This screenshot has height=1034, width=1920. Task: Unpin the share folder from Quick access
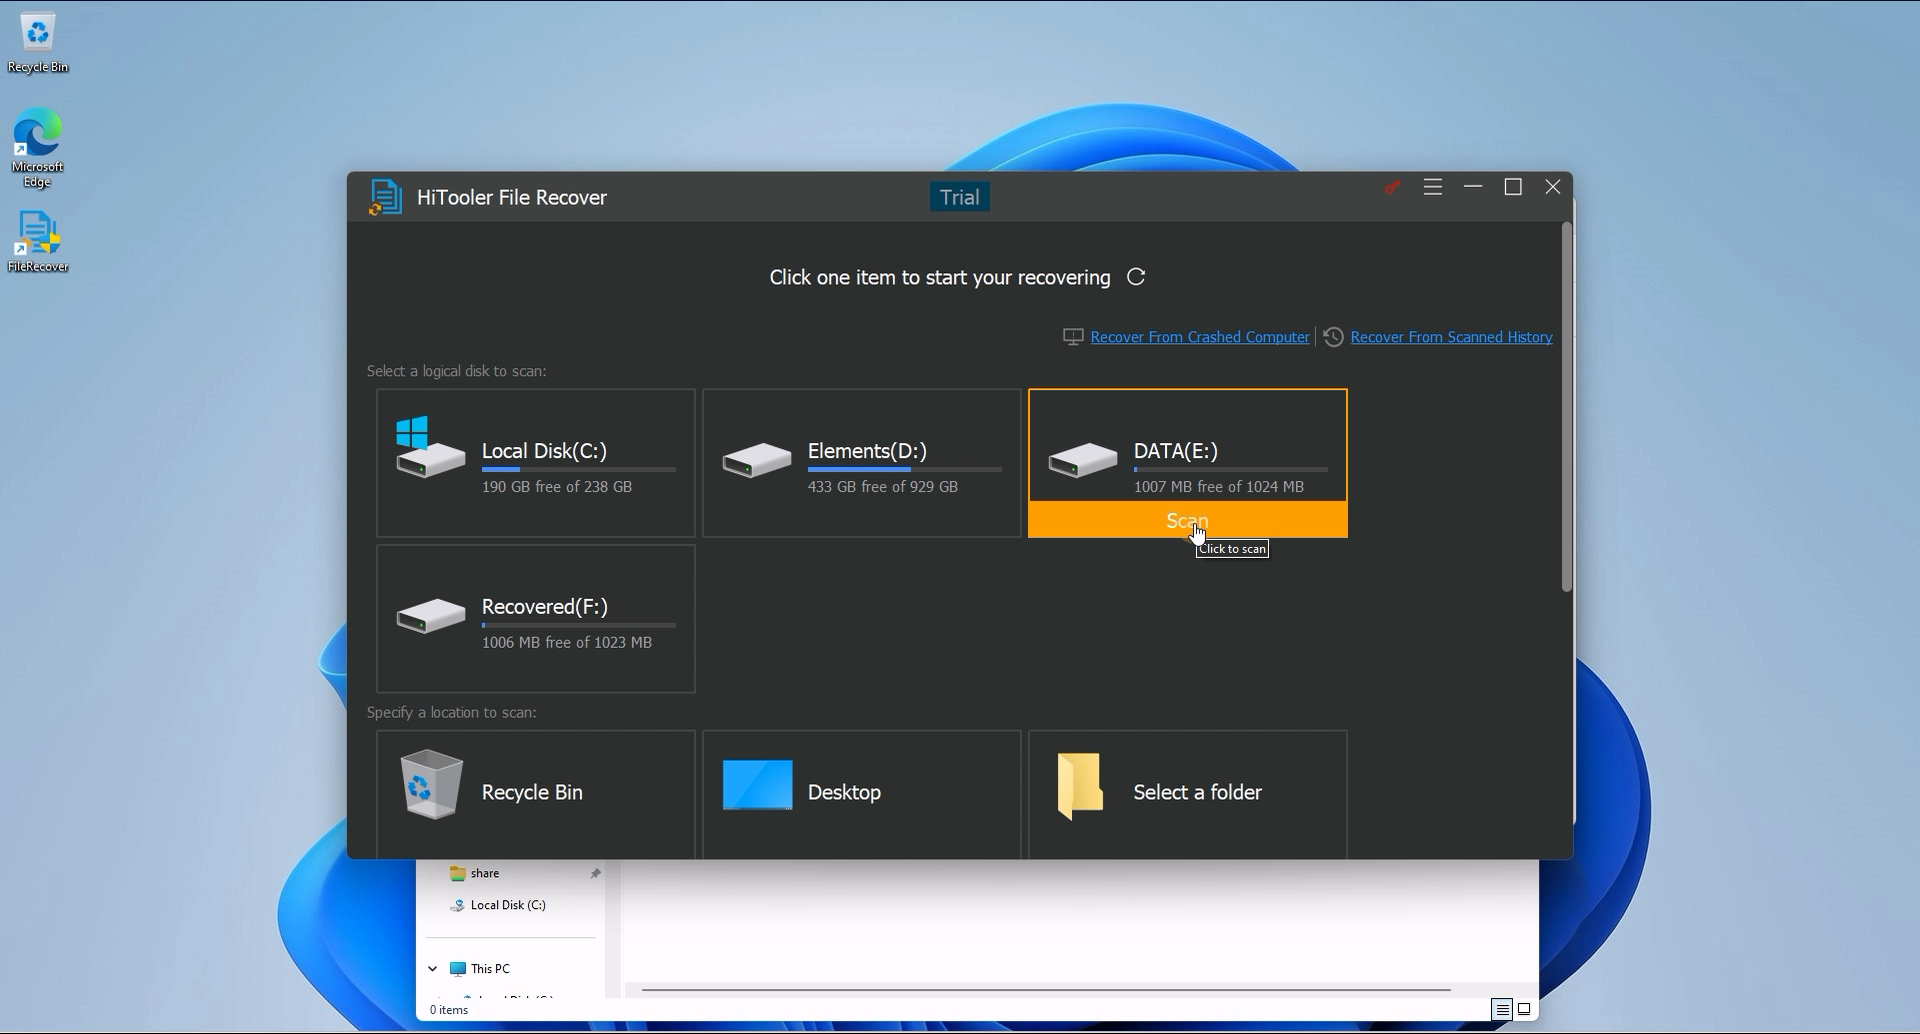[x=595, y=872]
